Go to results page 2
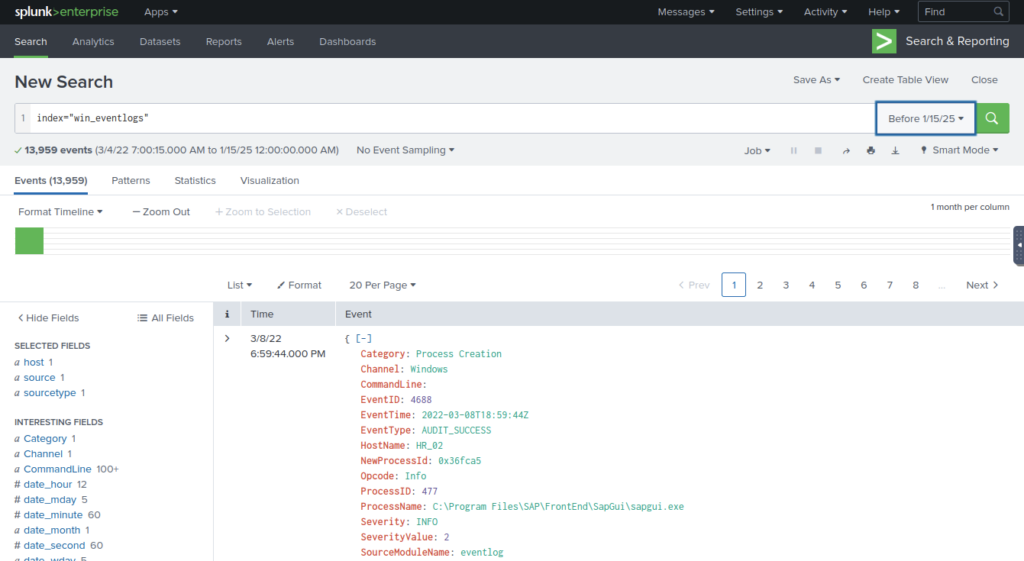The height and width of the screenshot is (561, 1024). [x=760, y=285]
